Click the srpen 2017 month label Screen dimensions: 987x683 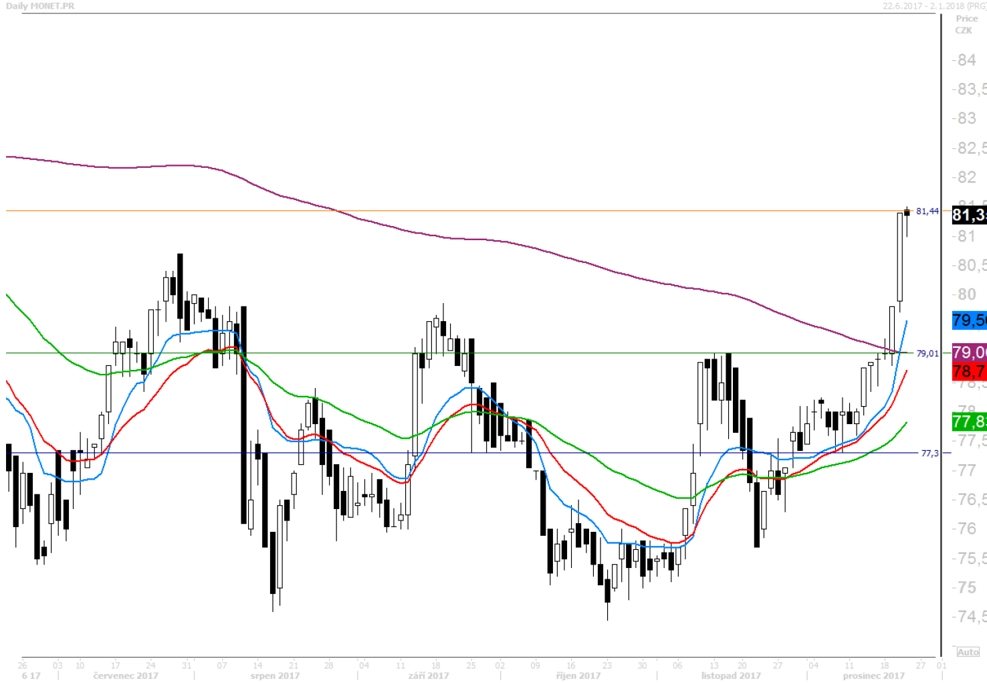click(x=274, y=675)
